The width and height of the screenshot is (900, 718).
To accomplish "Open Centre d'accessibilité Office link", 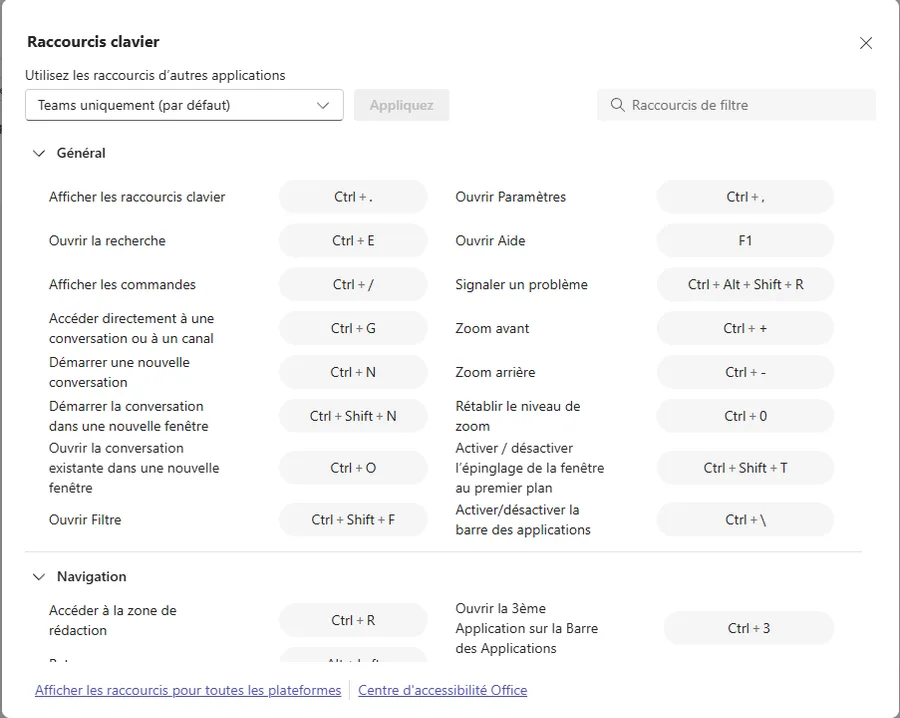I will pos(443,690).
